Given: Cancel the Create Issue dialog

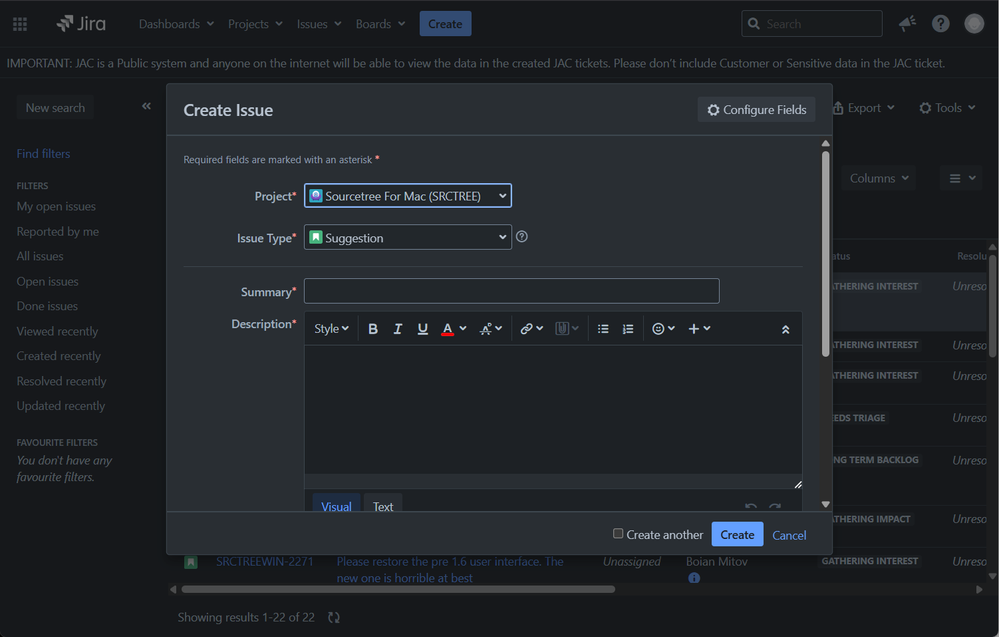Looking at the screenshot, I should [x=789, y=535].
